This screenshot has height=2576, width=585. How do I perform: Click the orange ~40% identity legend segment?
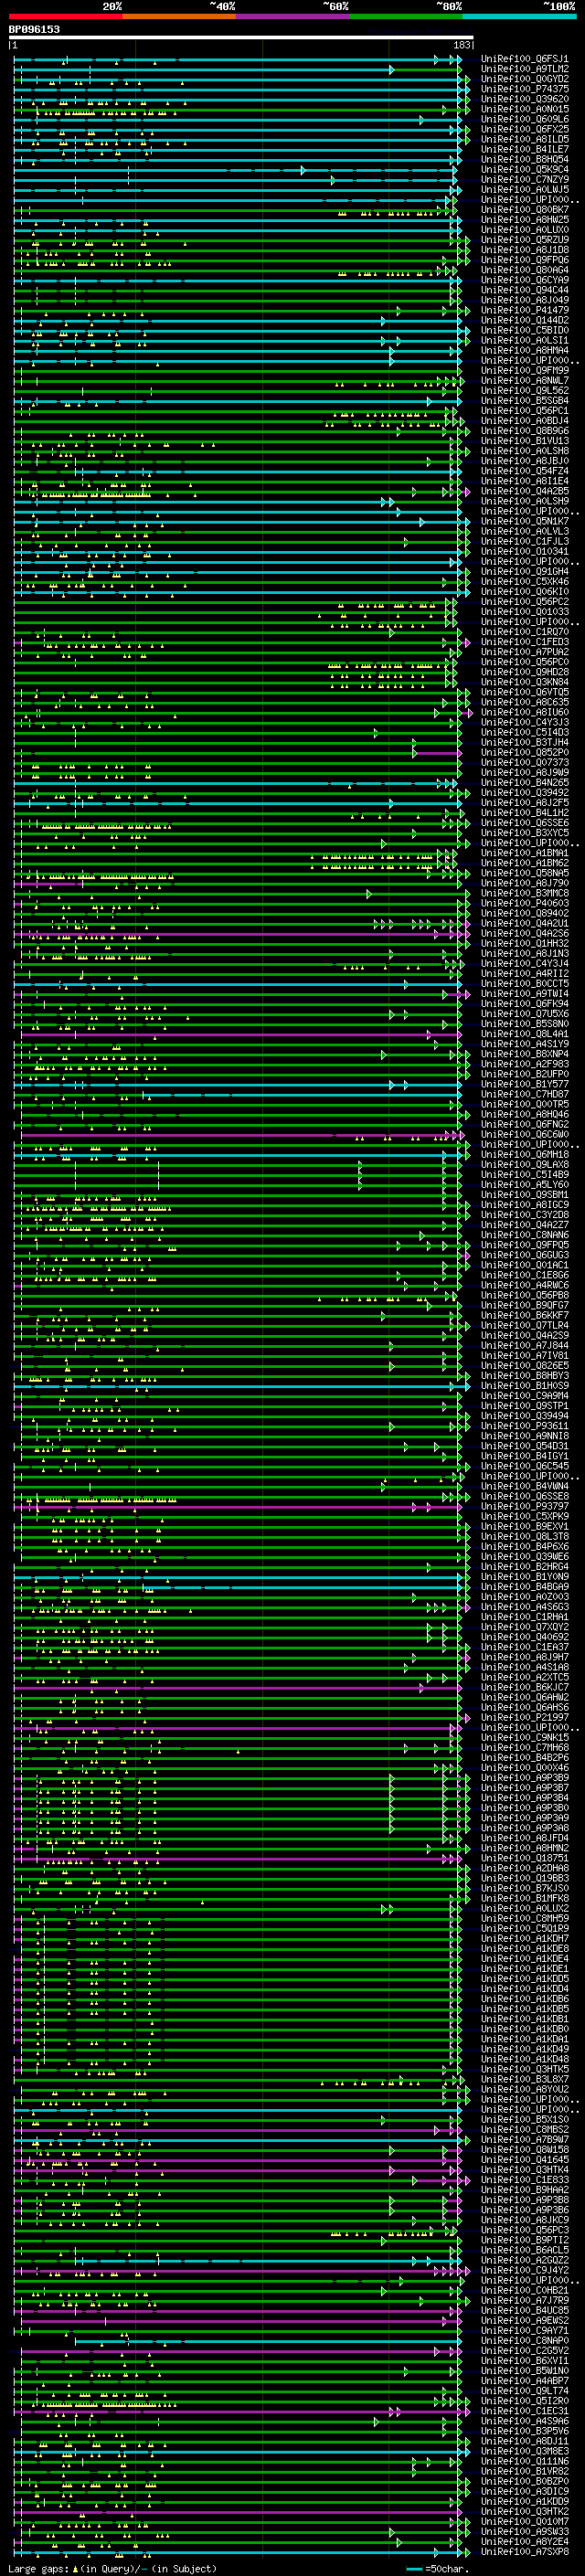[179, 16]
